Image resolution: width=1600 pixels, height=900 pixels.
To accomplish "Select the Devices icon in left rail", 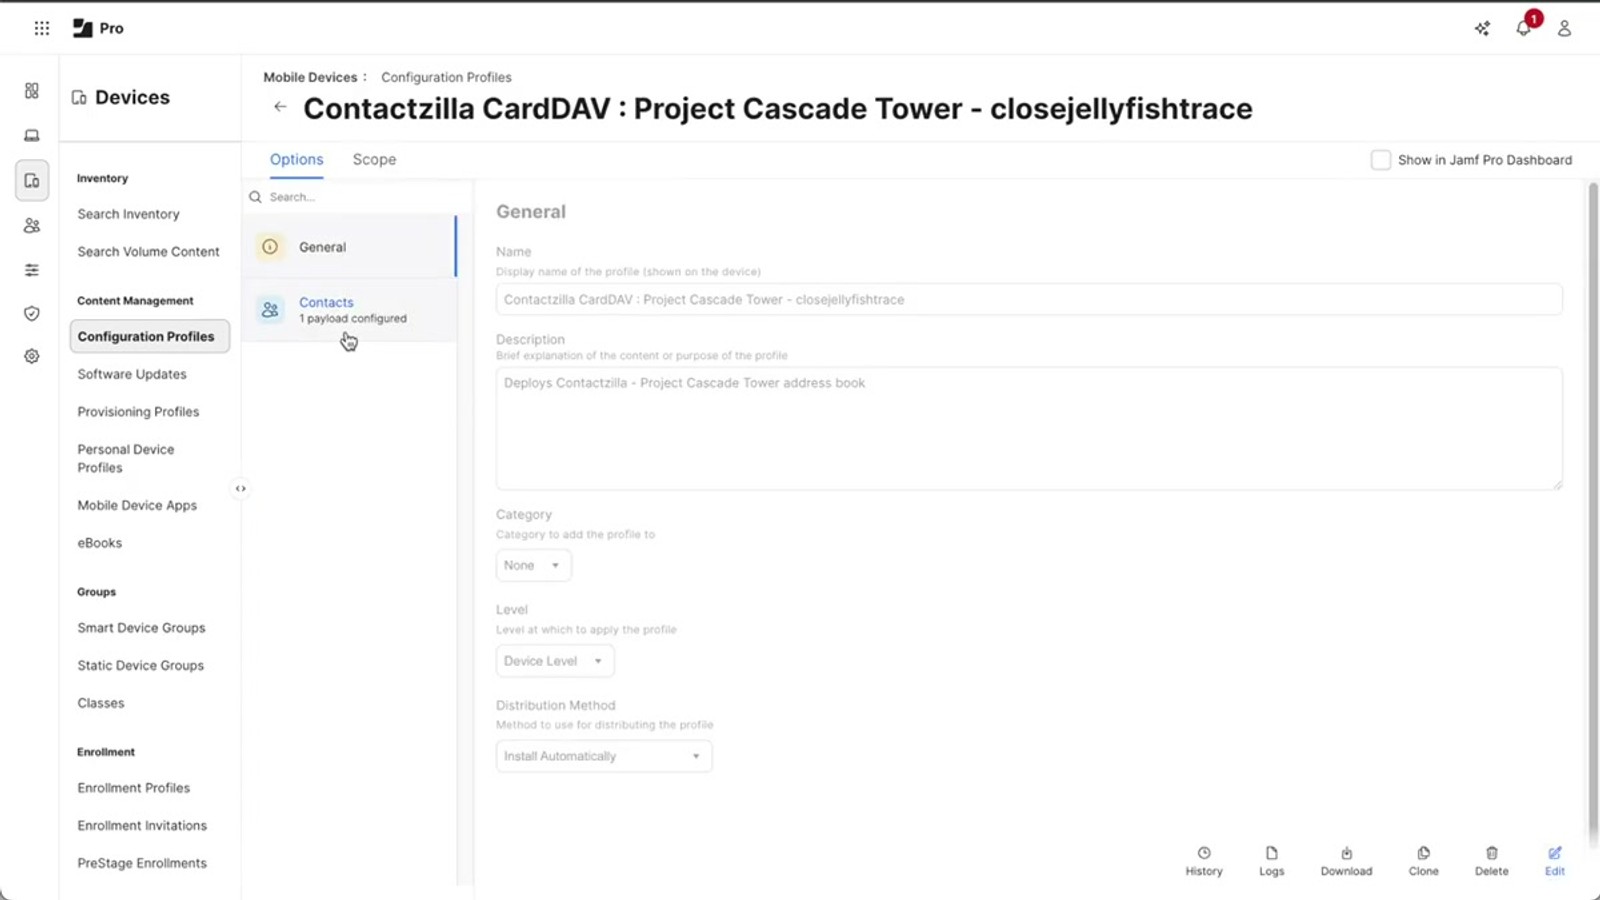I will (32, 181).
